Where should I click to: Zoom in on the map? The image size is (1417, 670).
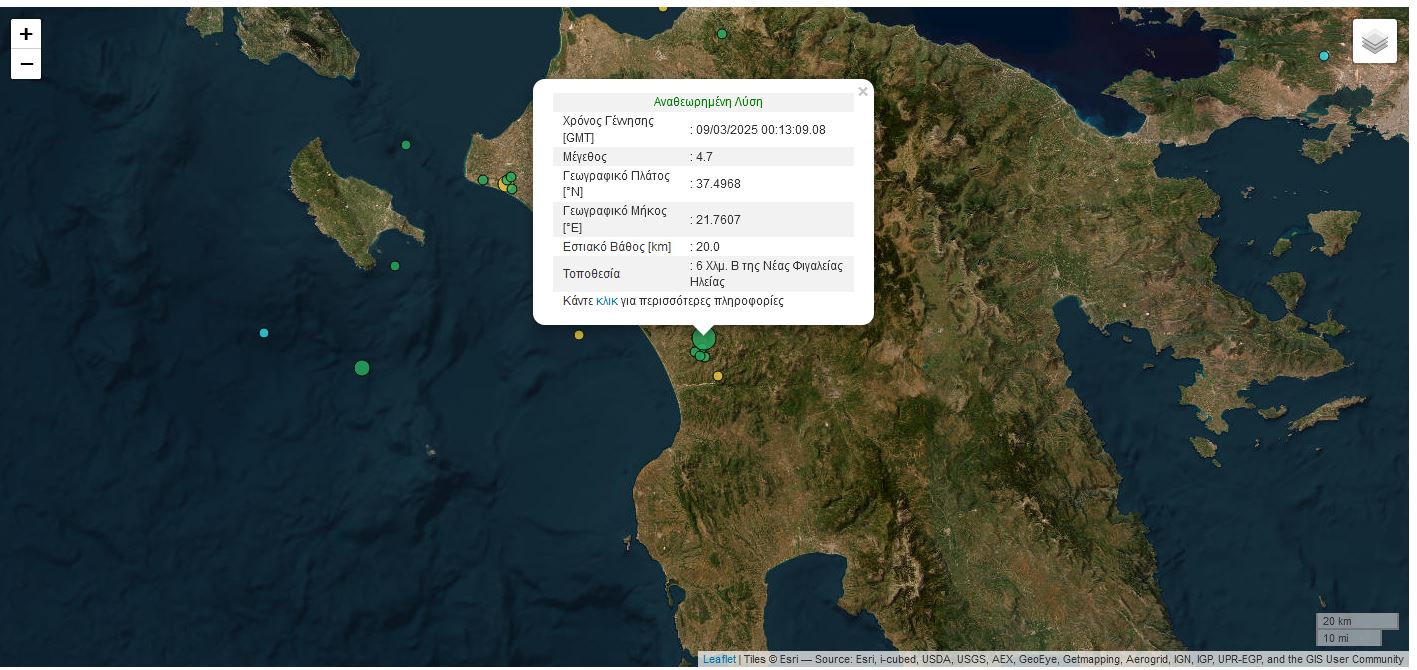pos(26,34)
